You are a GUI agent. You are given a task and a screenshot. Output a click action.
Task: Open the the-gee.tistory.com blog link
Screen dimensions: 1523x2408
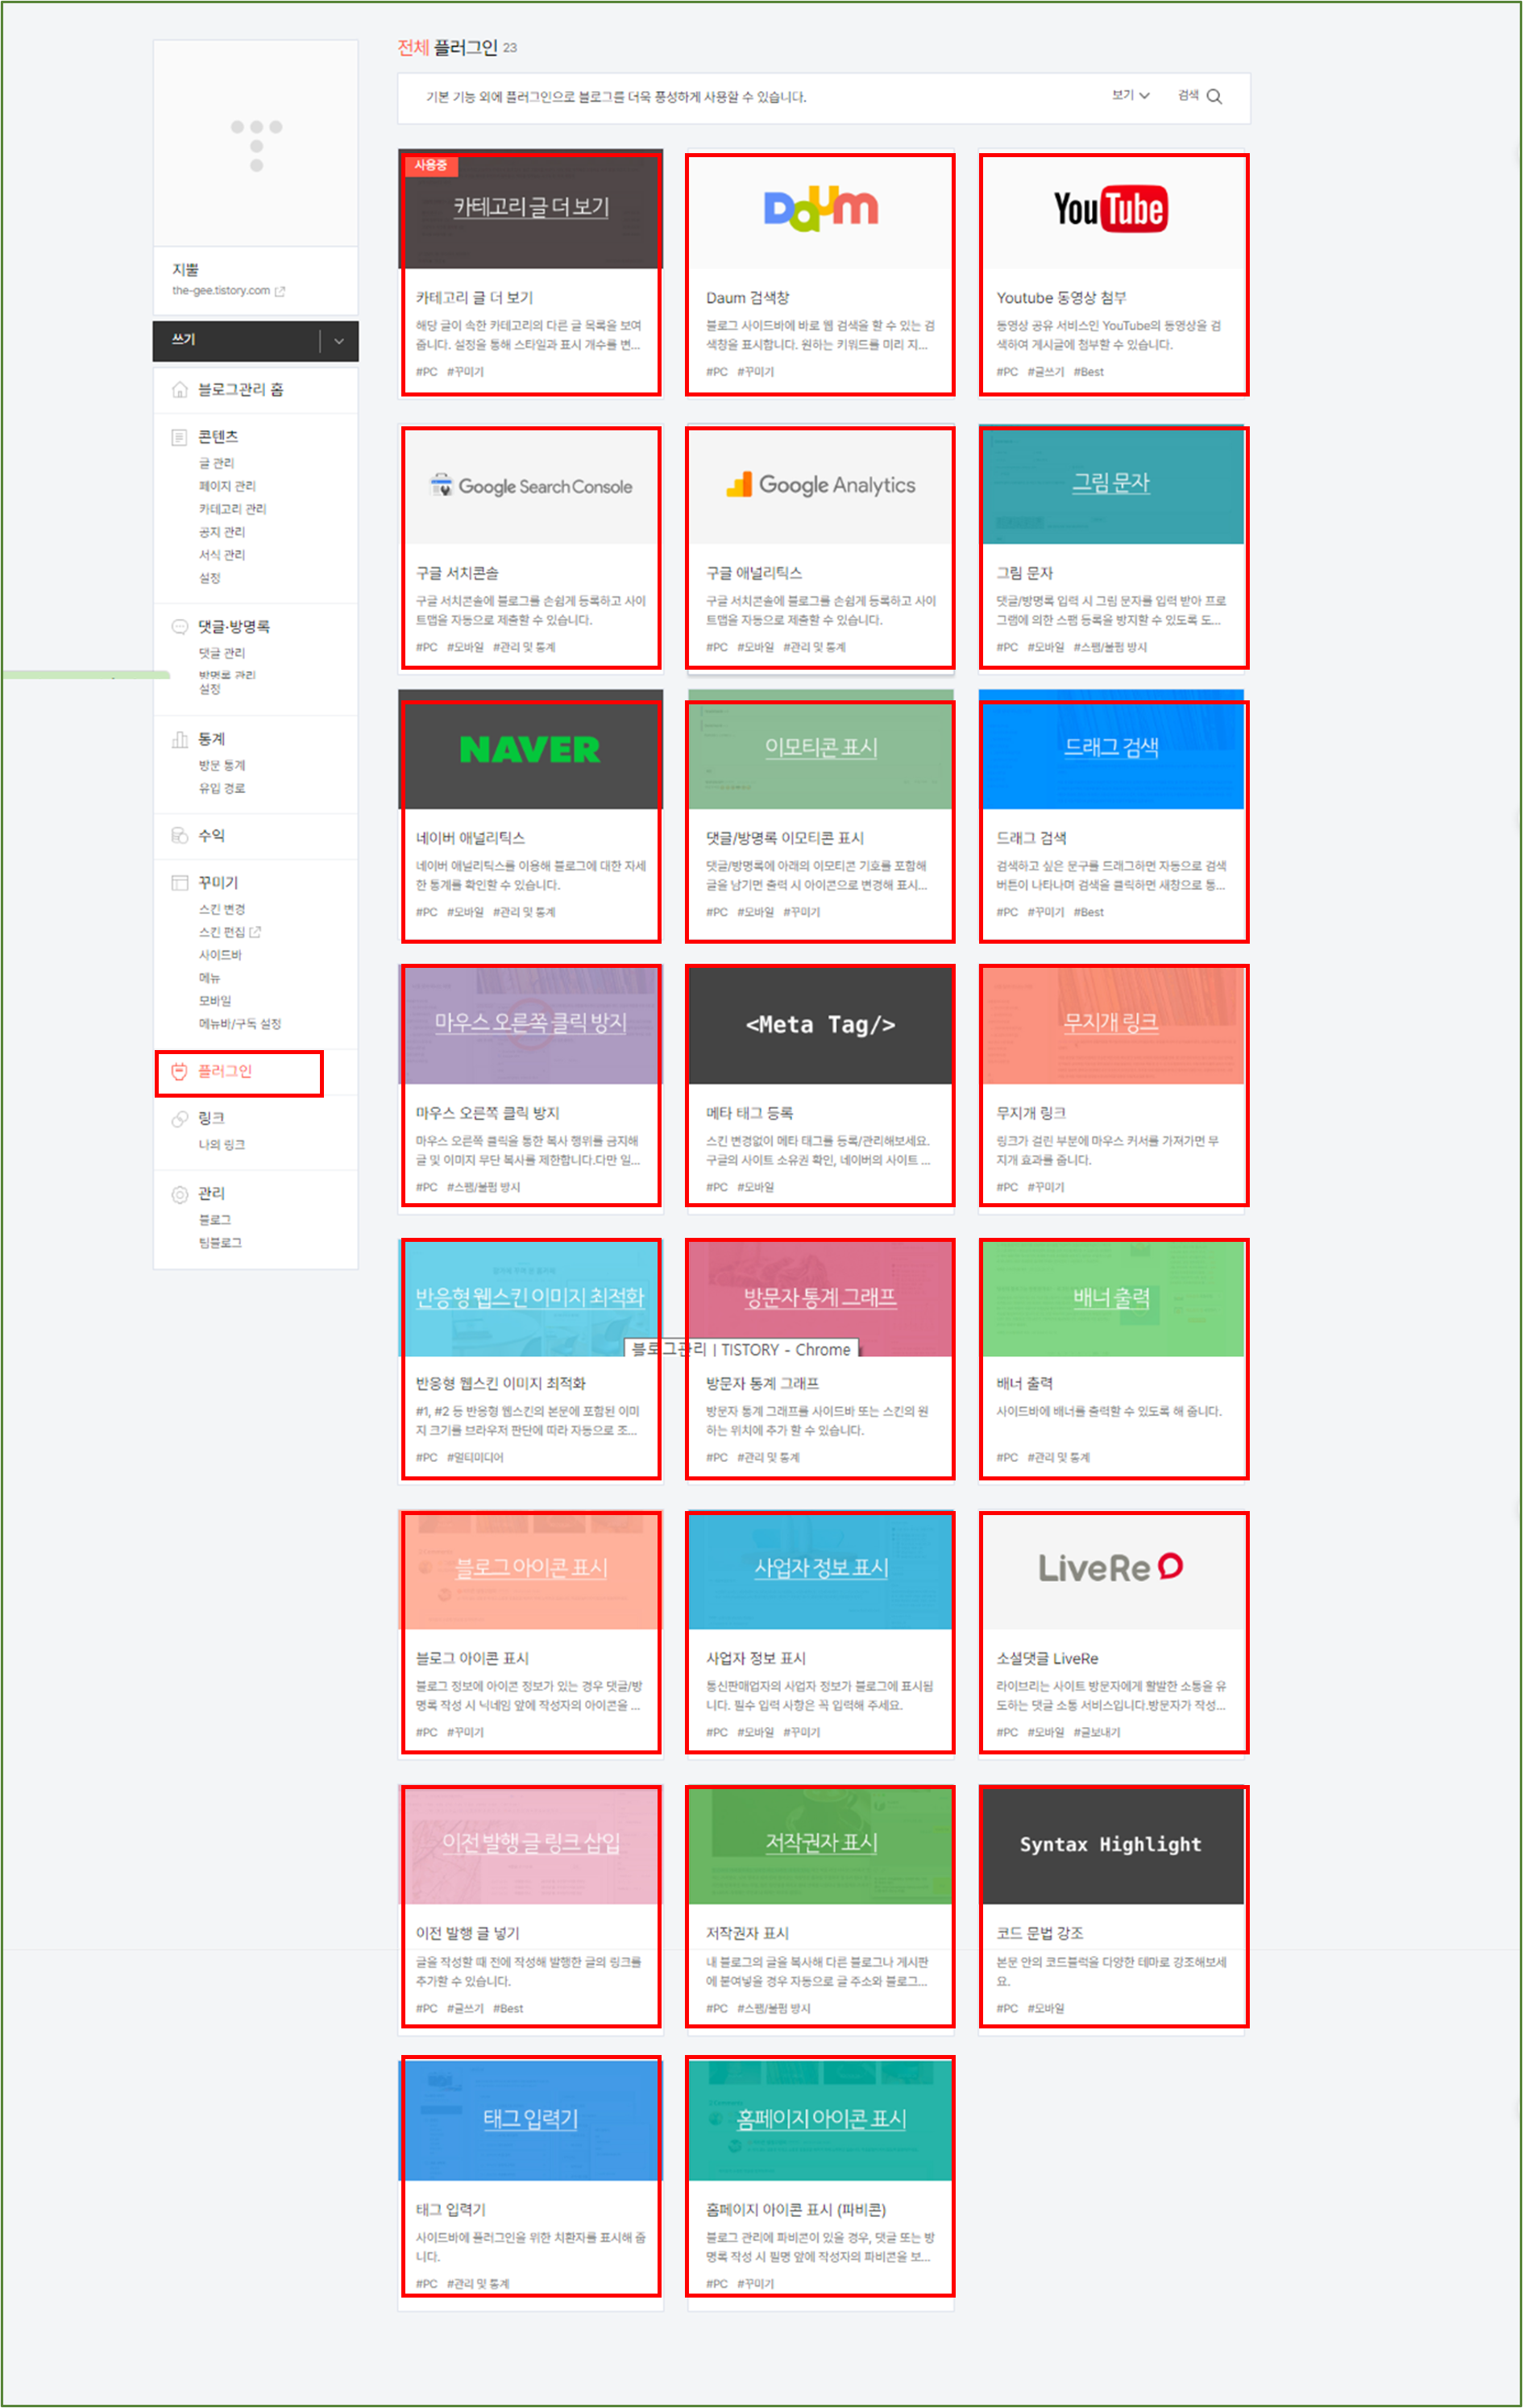pyautogui.click(x=228, y=291)
